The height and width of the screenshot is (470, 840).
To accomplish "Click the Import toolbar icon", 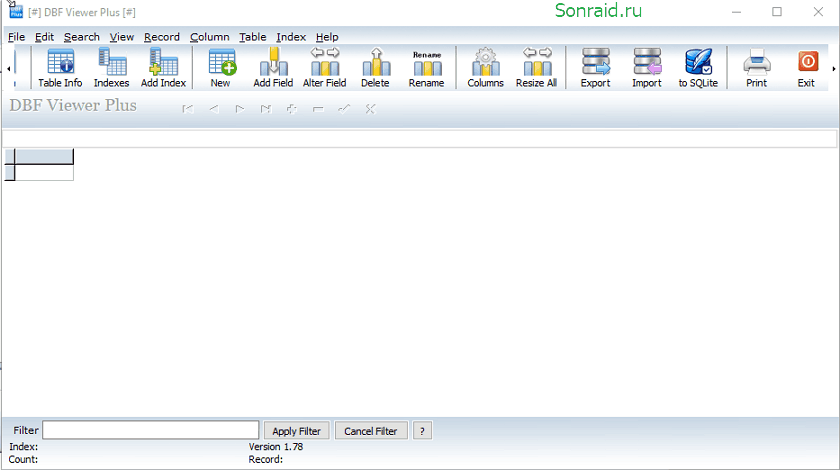I will point(647,68).
